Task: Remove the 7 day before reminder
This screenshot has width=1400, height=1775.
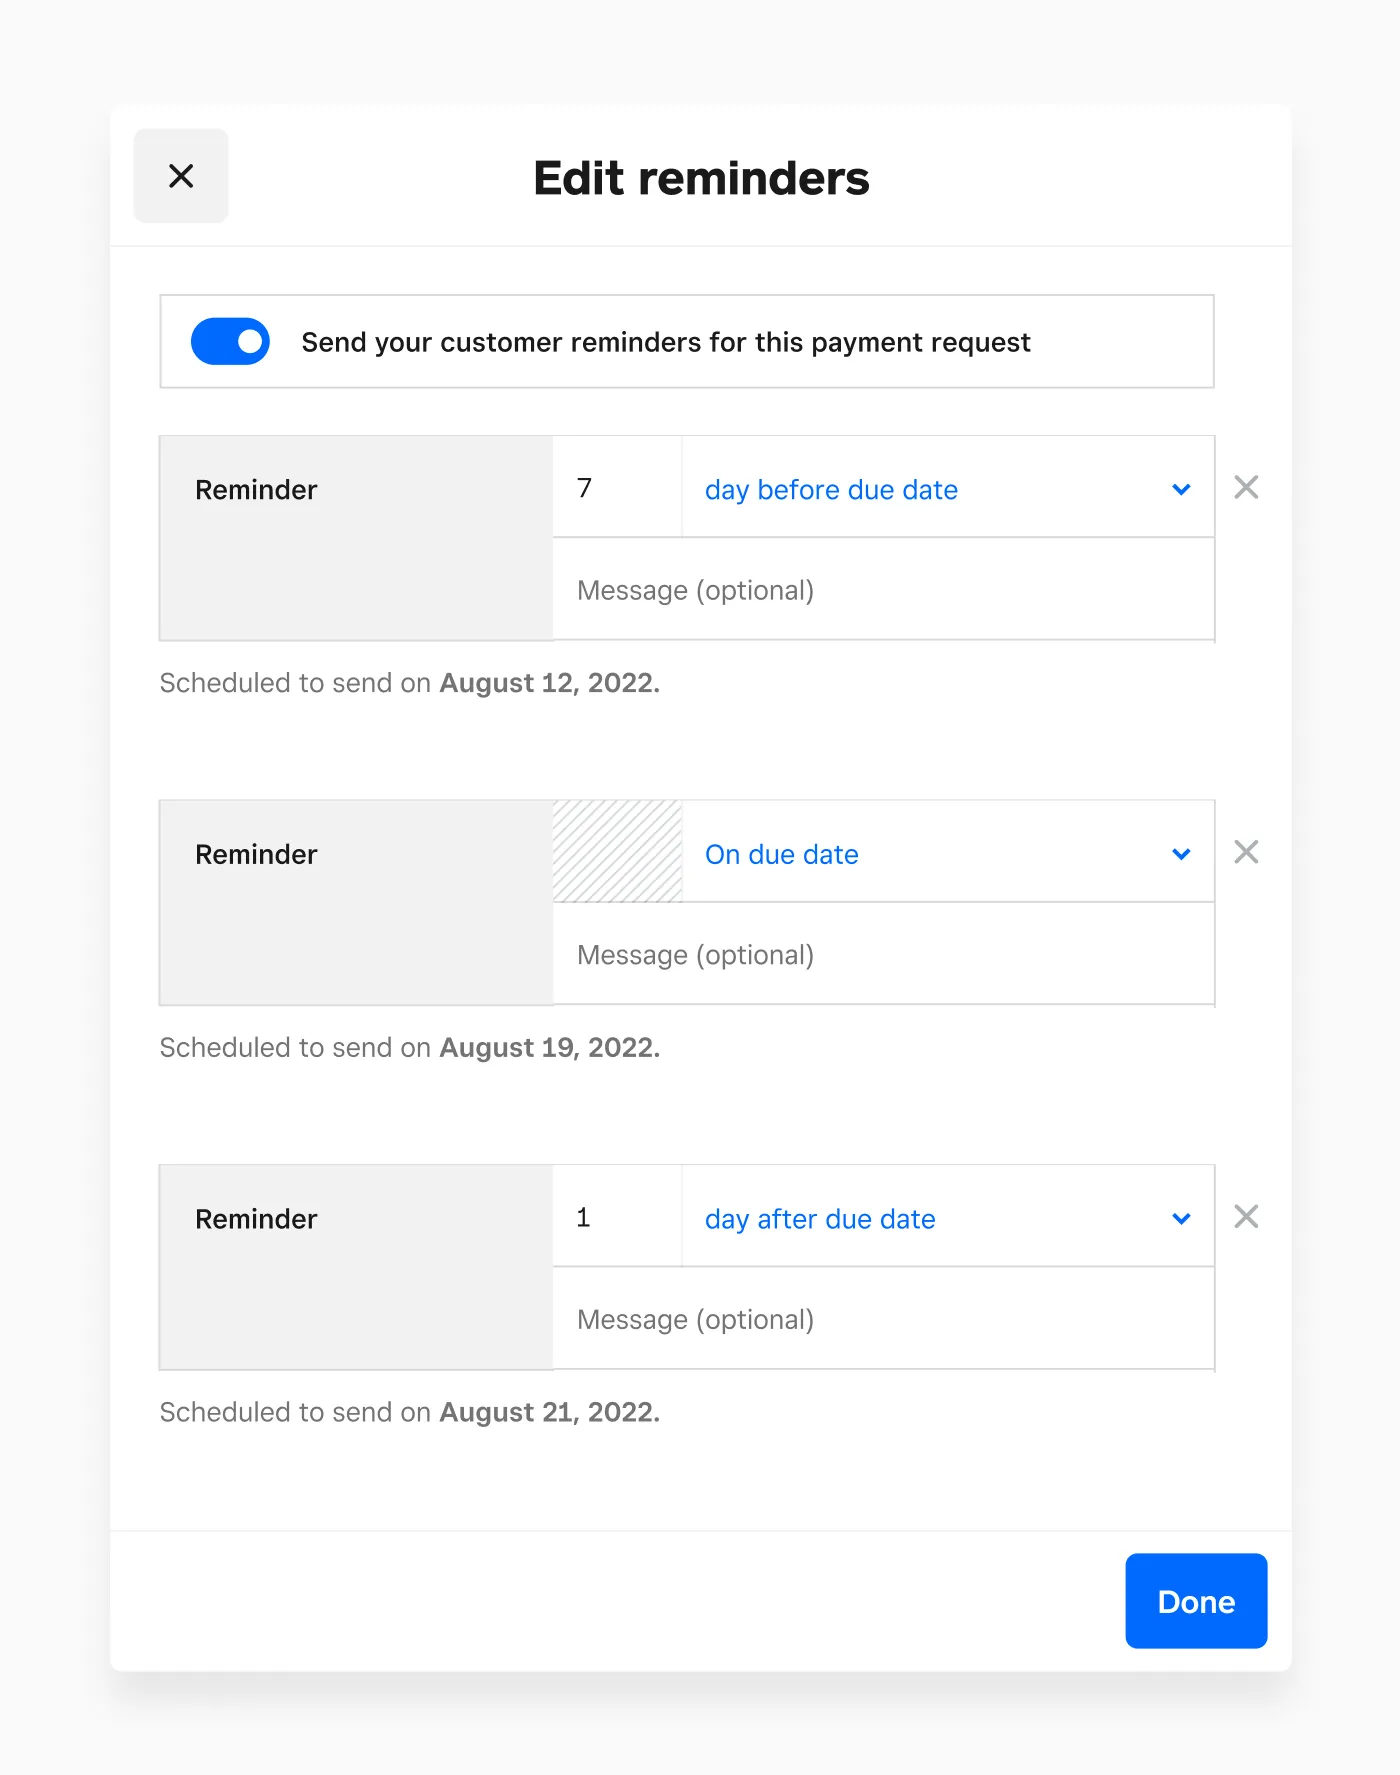Action: coord(1246,488)
